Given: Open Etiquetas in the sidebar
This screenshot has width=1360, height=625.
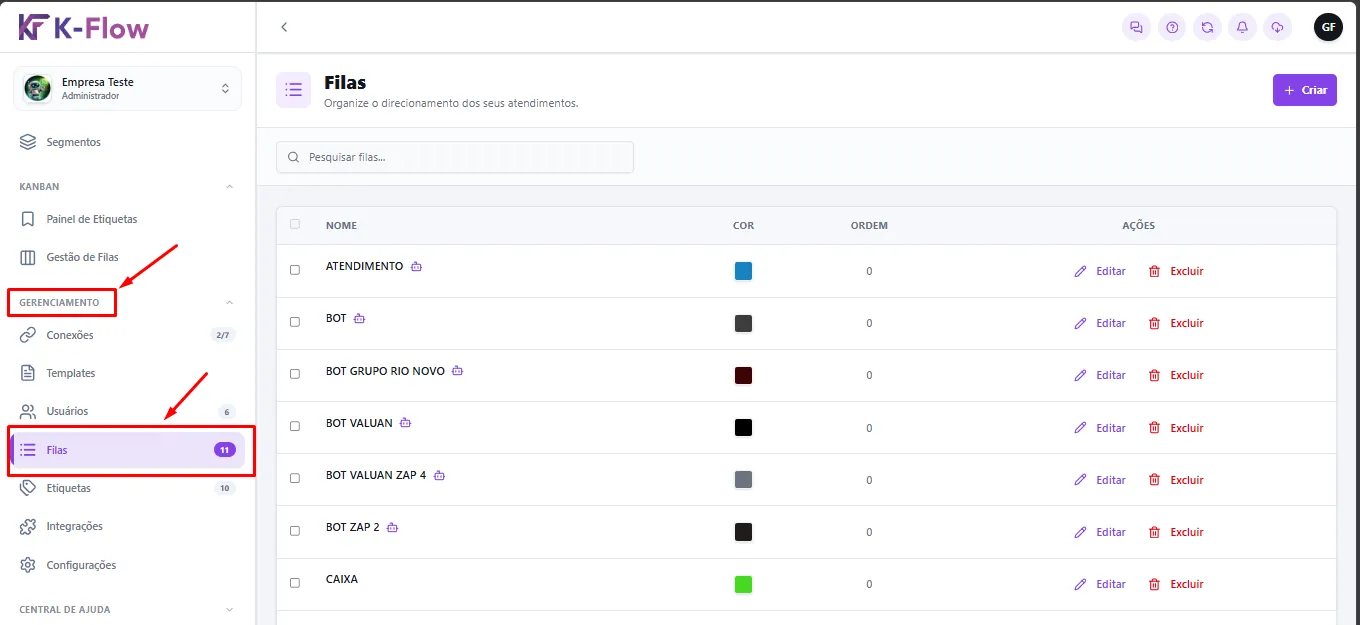Looking at the screenshot, I should [128, 488].
